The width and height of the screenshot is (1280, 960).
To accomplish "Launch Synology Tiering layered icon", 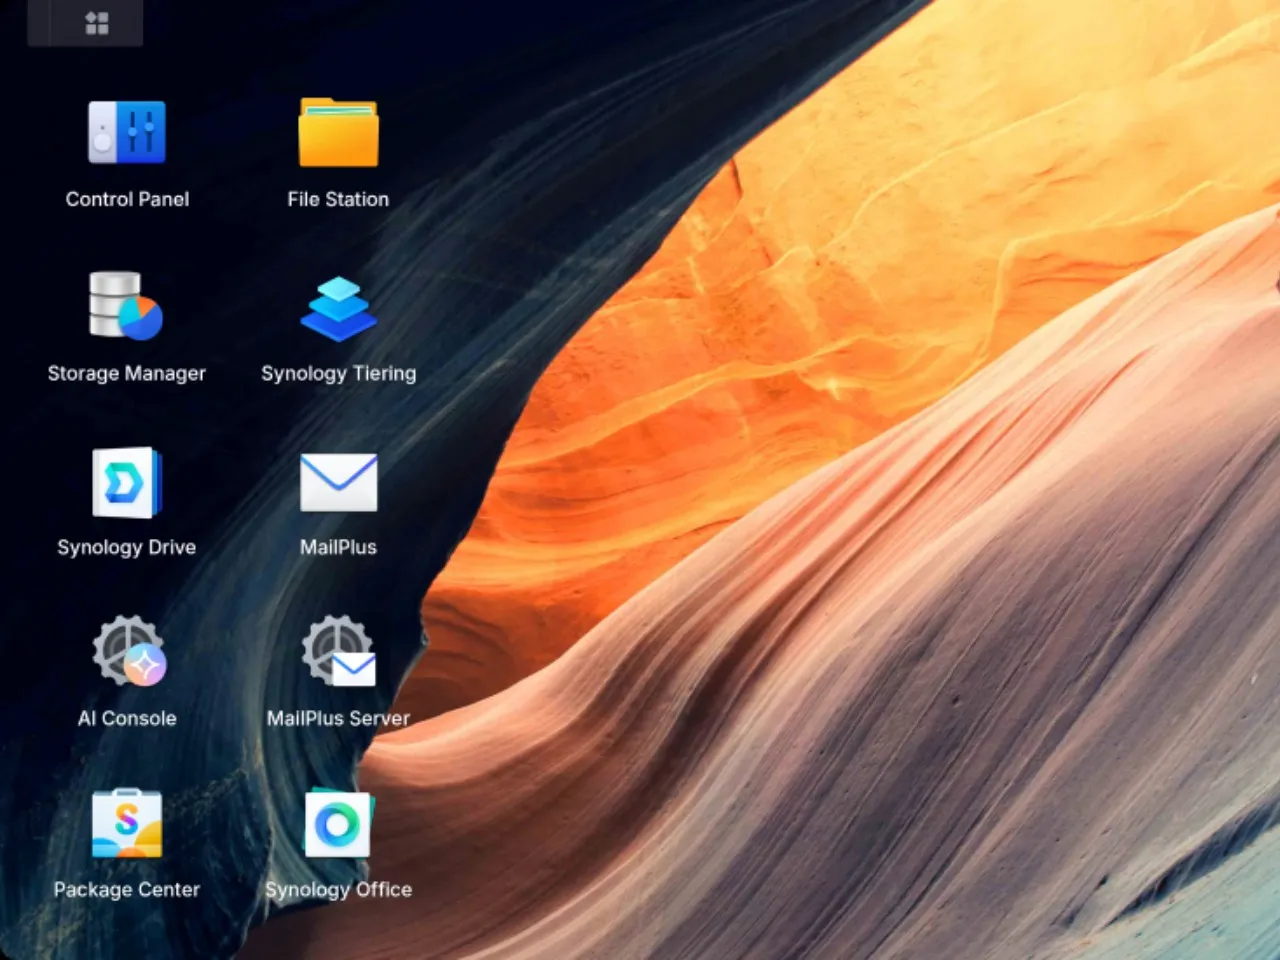I will (x=338, y=308).
